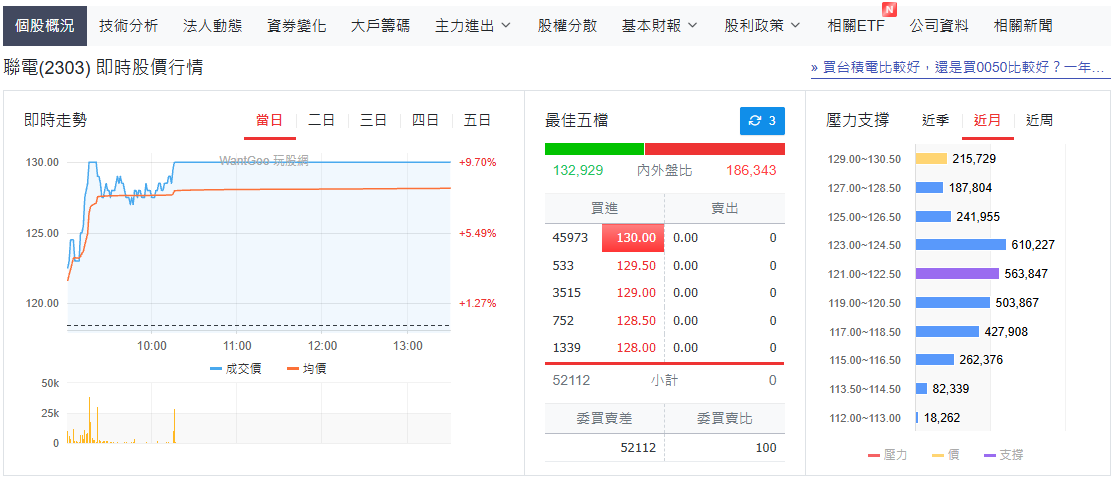
Task: Open the 買台積電比較好 article link
Action: pos(958,68)
